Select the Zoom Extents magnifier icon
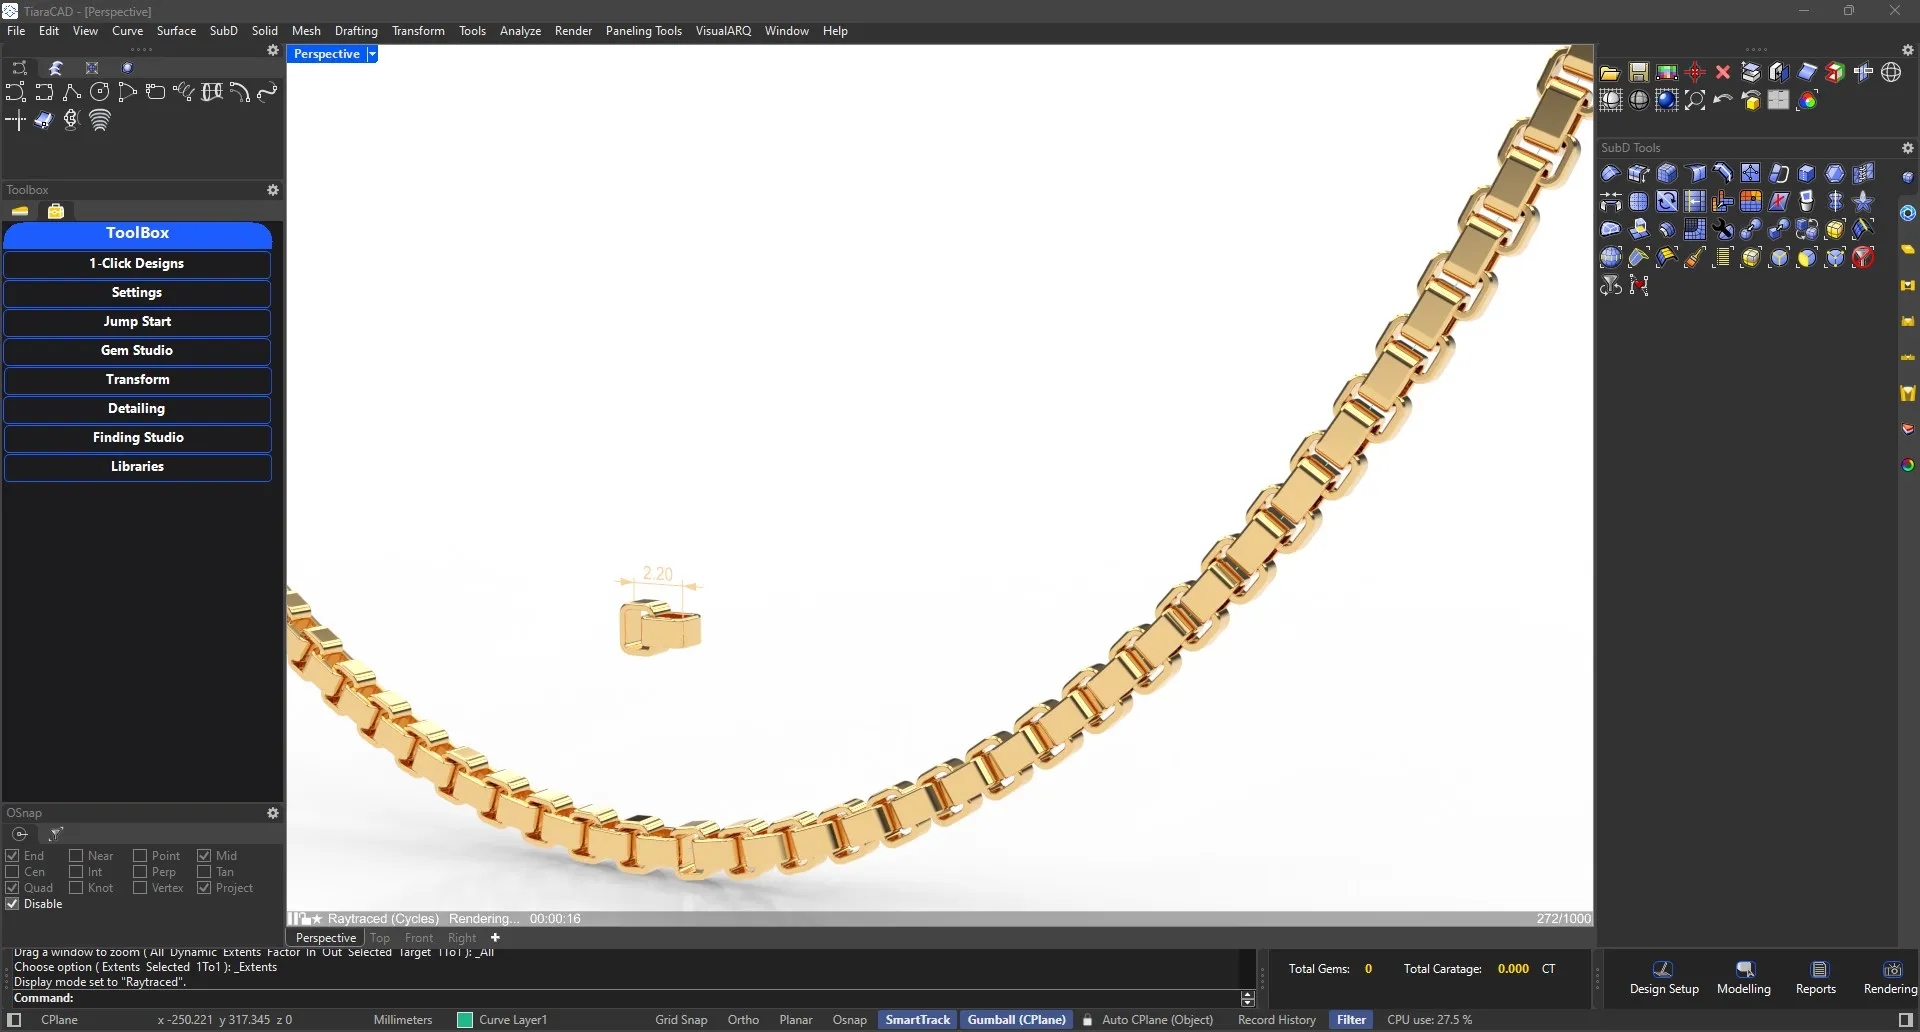 click(x=1694, y=100)
